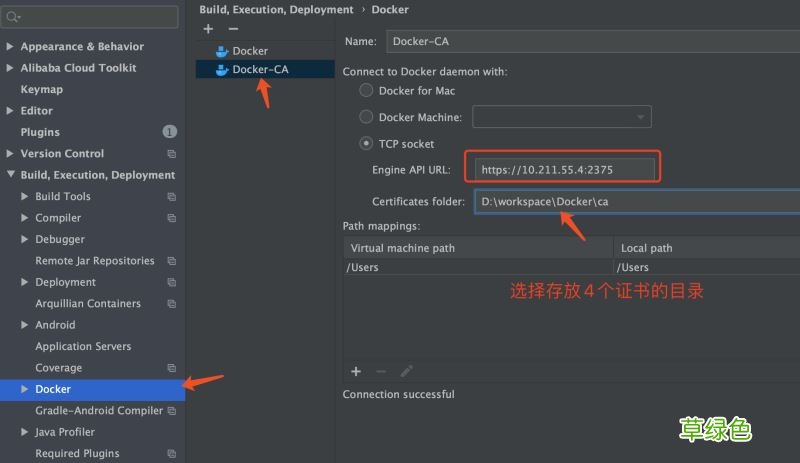The image size is (800, 463).
Task: Select the Docker for Mac radio button
Action: [366, 90]
